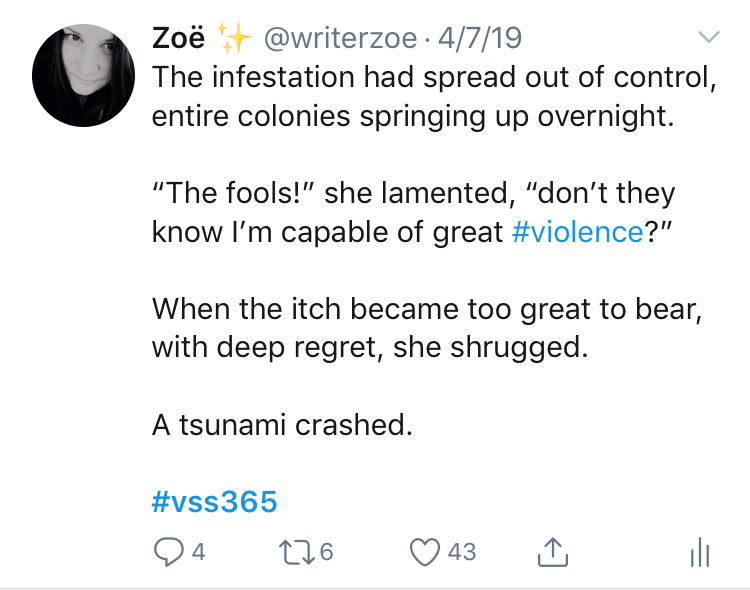Click the "When the itch became" paragraph
This screenshot has width=750, height=590.
427,328
